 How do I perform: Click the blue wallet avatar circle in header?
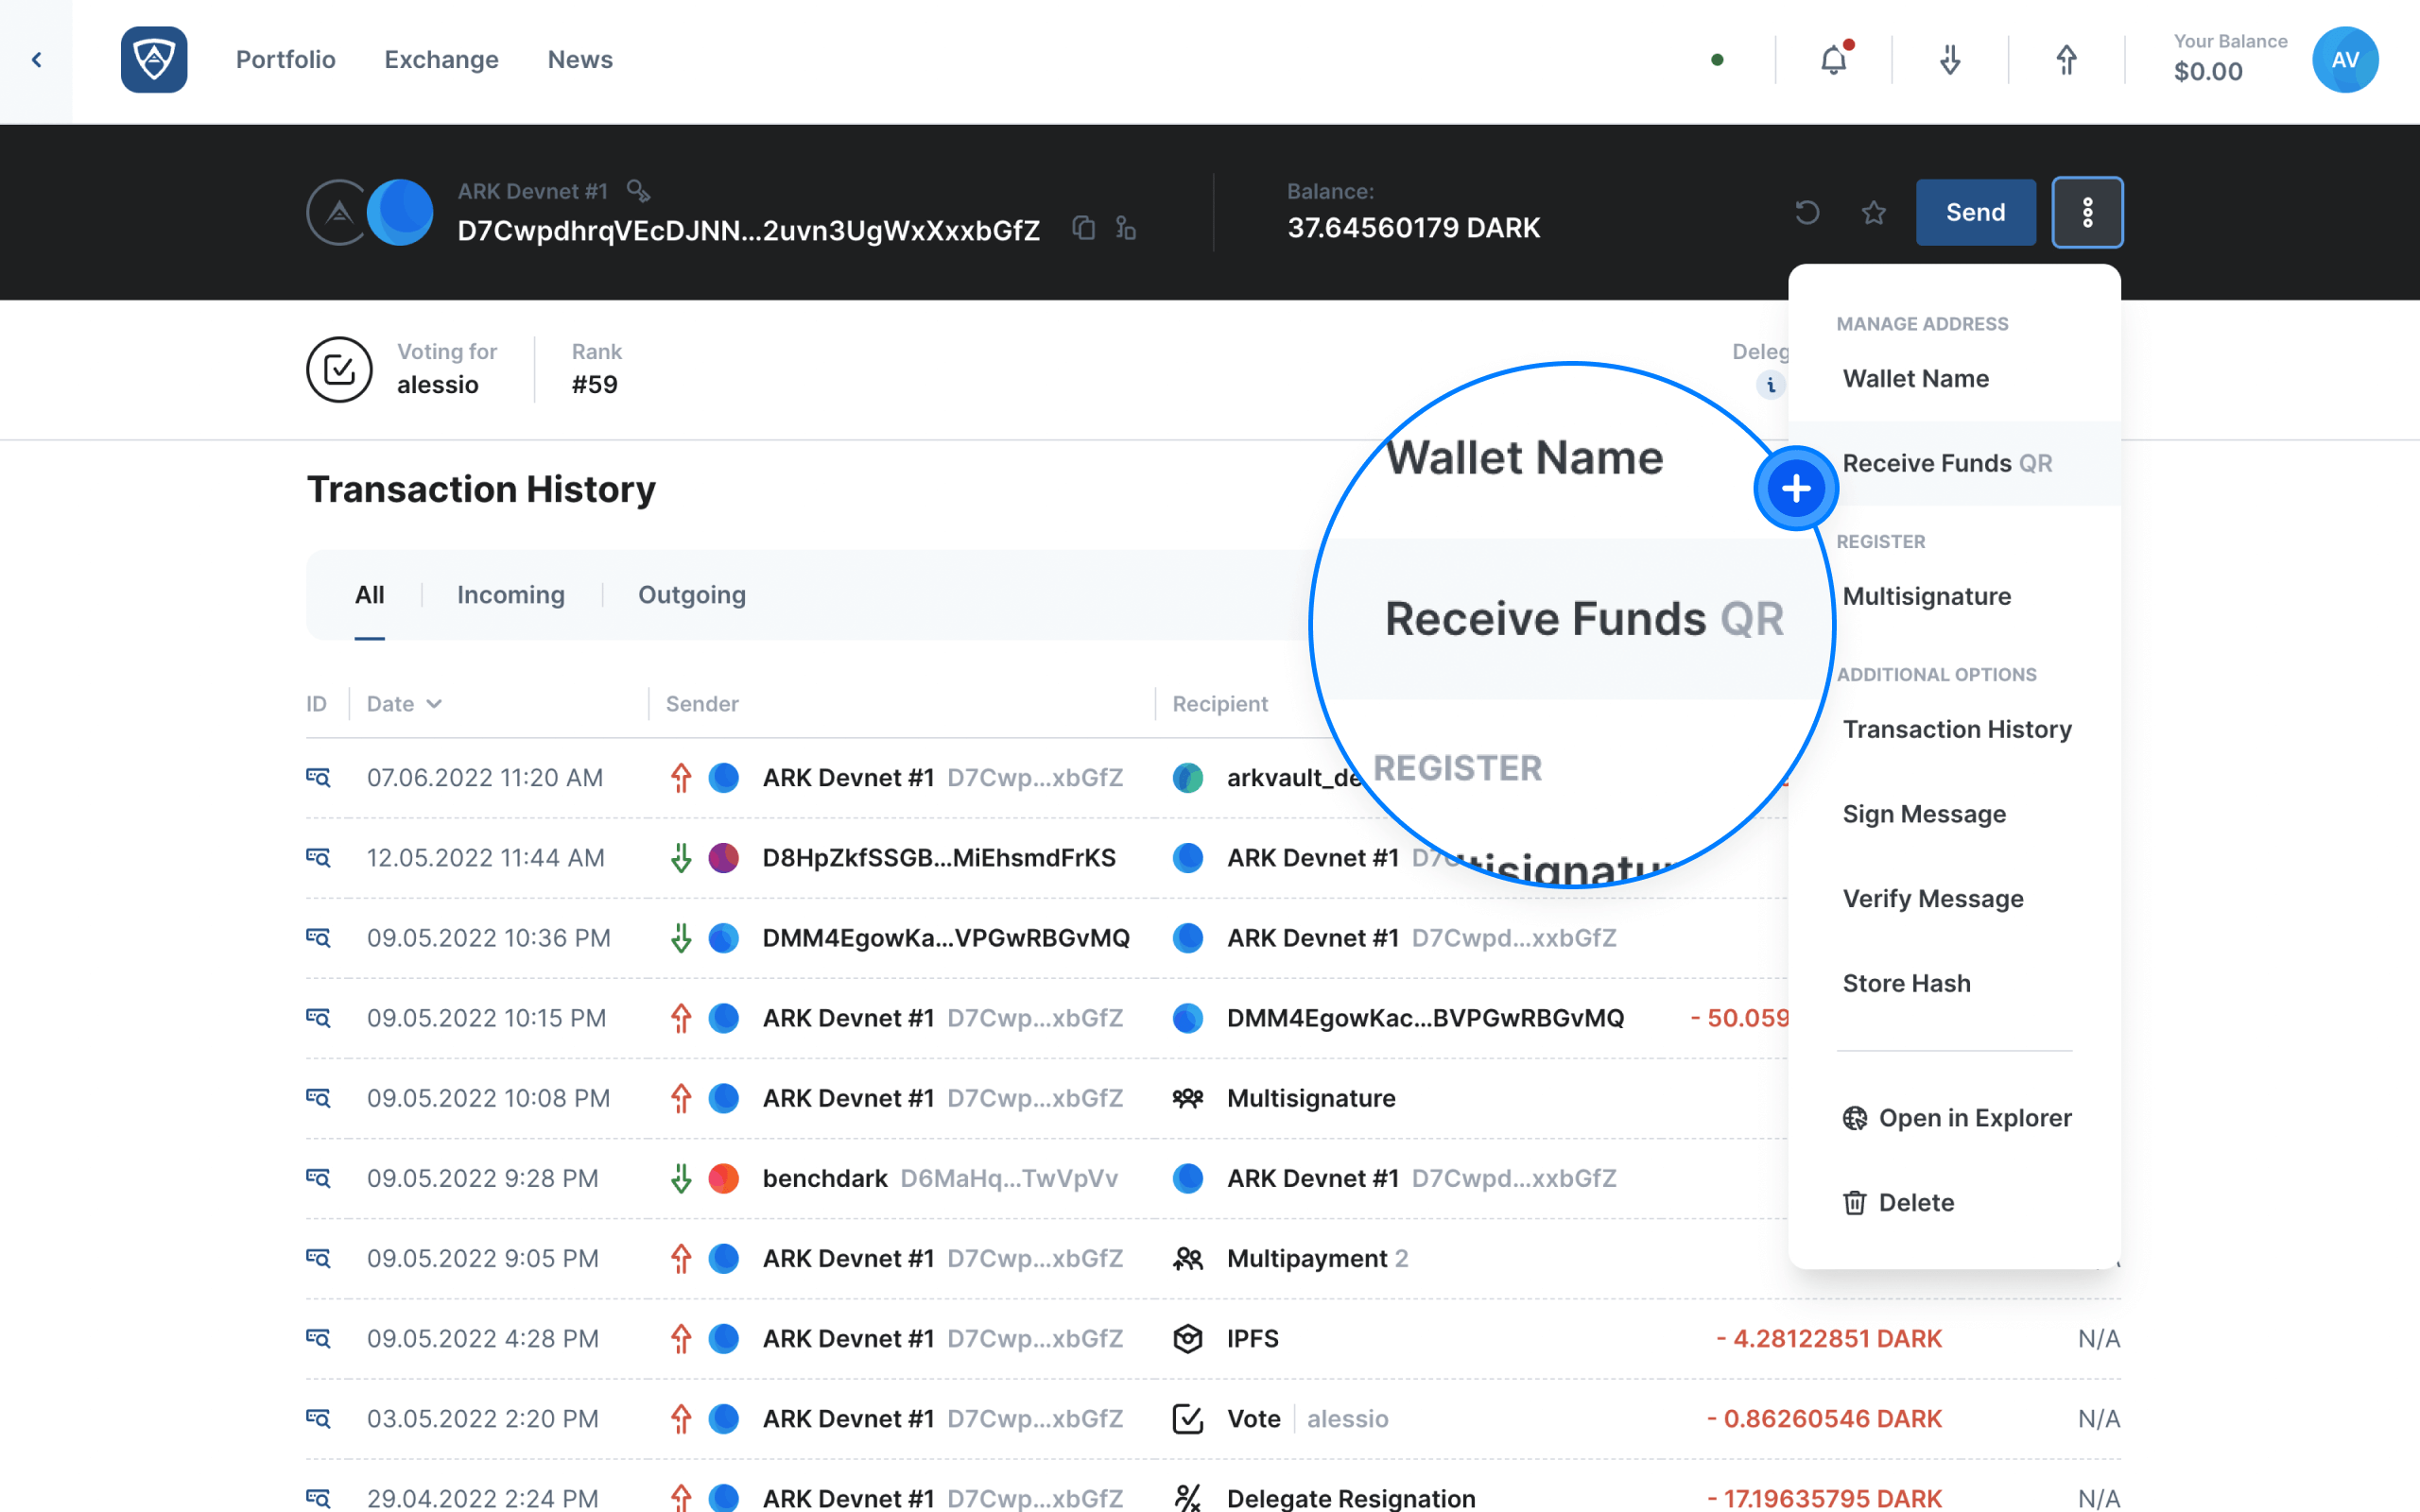(x=400, y=212)
